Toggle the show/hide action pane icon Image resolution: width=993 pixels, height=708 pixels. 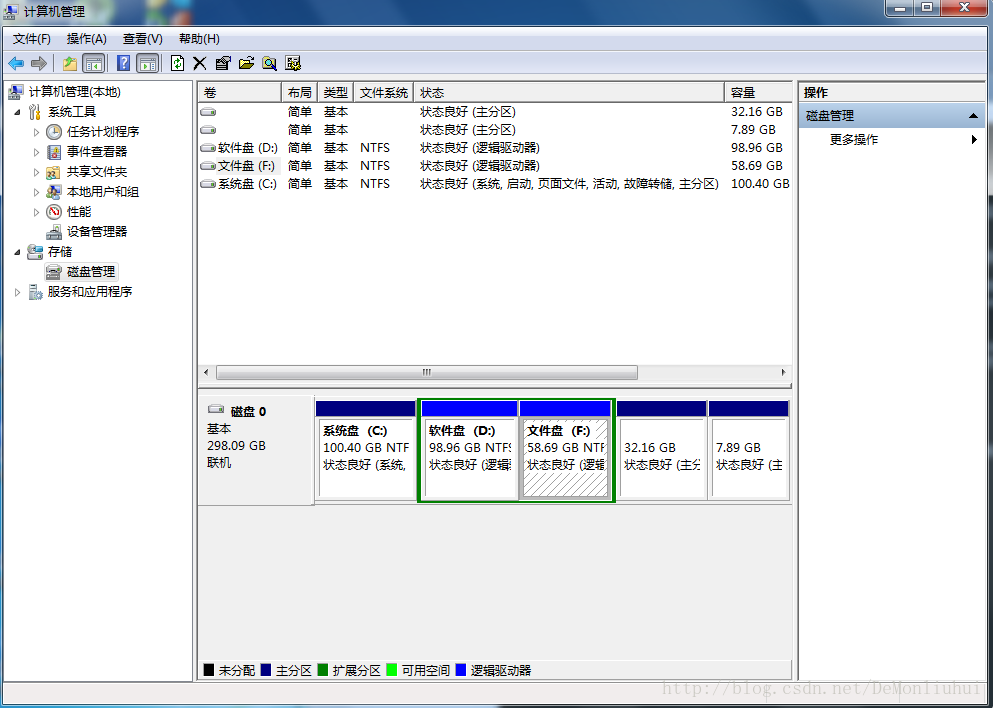148,63
